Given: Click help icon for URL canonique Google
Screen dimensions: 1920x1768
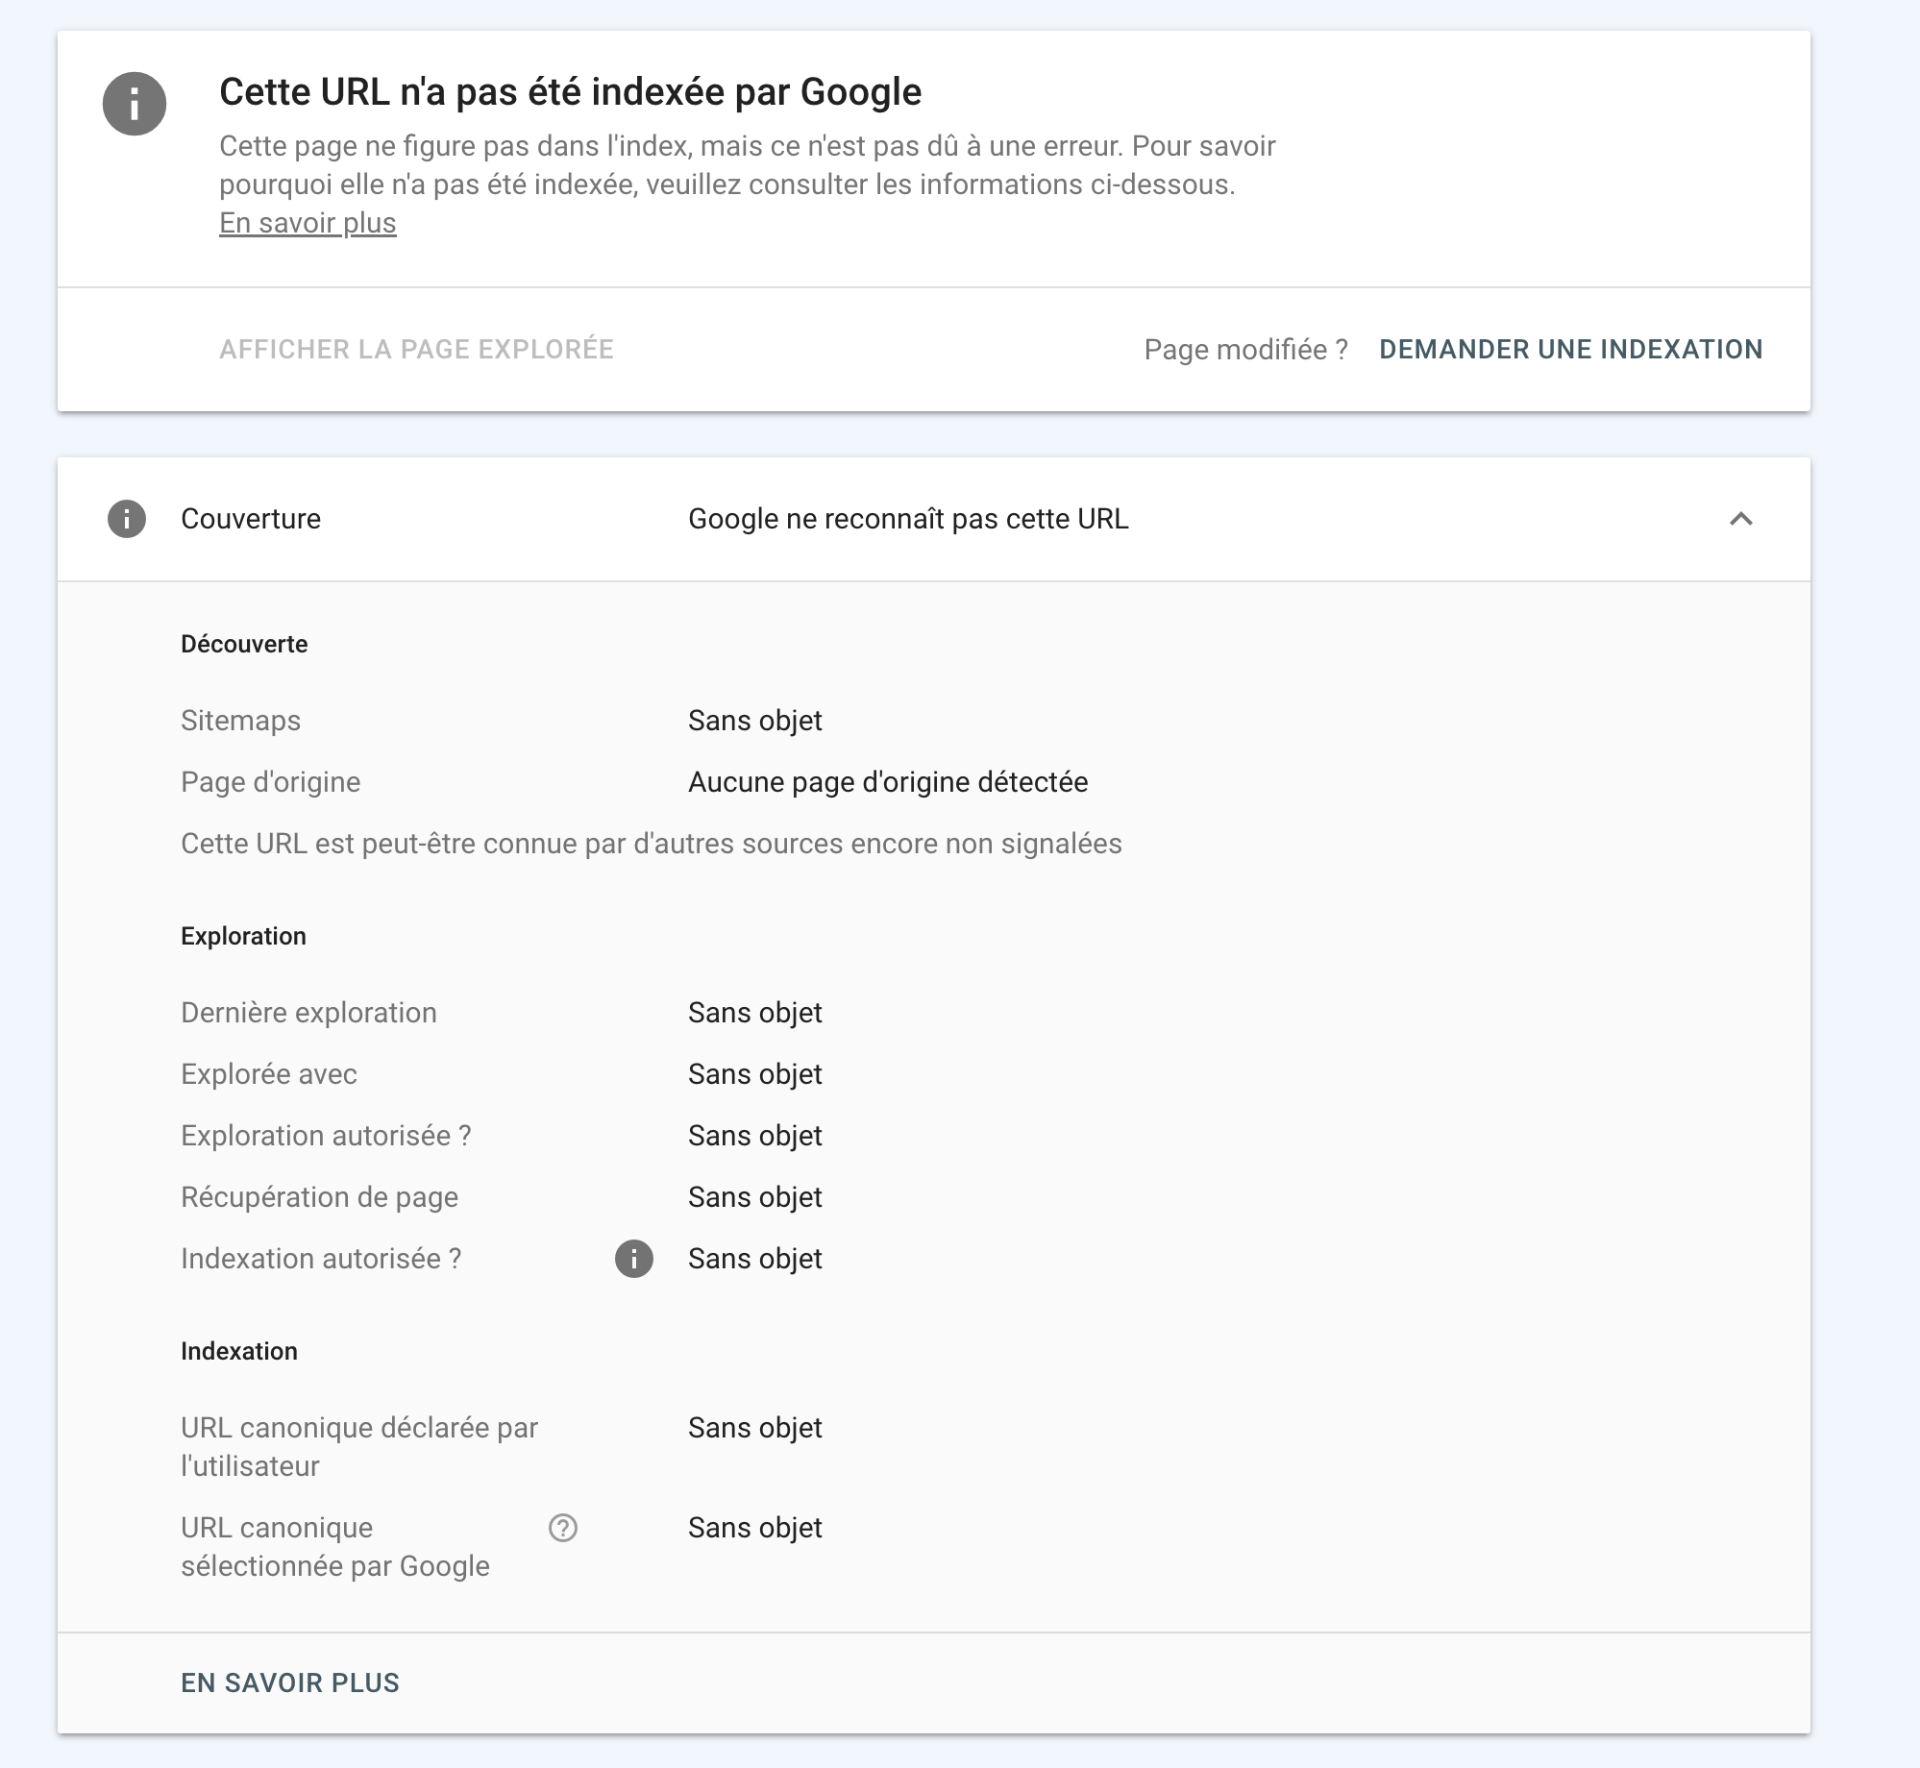Looking at the screenshot, I should pyautogui.click(x=563, y=1528).
